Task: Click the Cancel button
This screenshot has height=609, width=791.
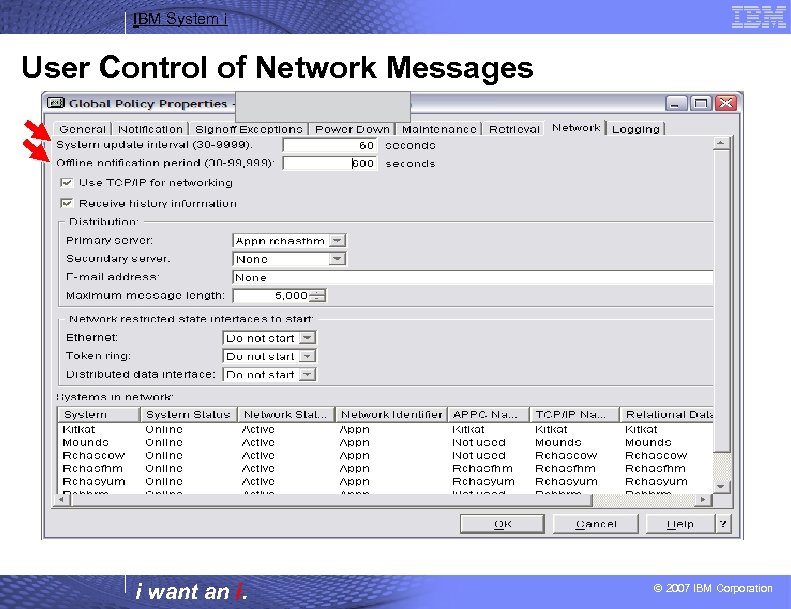Action: tap(596, 524)
